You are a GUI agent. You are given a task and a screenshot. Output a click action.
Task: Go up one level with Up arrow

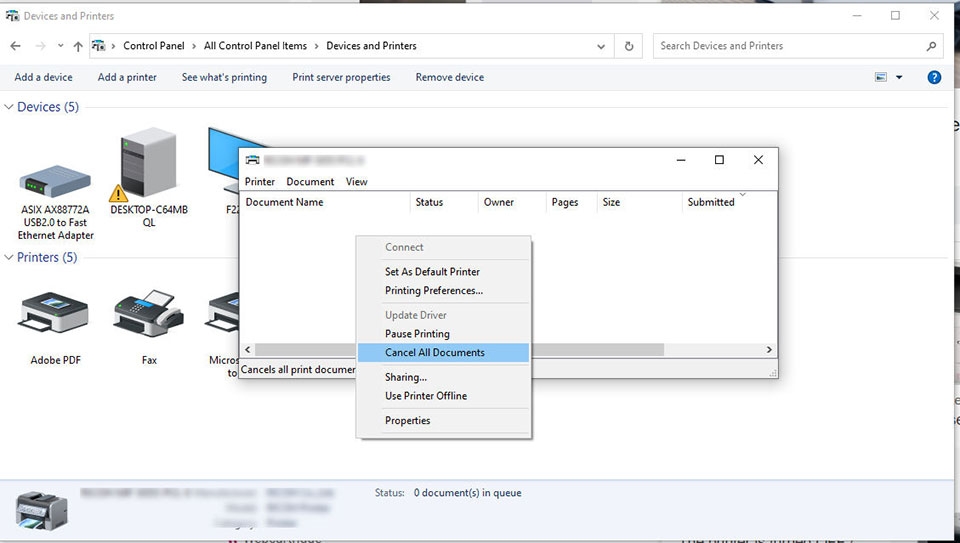click(x=78, y=46)
